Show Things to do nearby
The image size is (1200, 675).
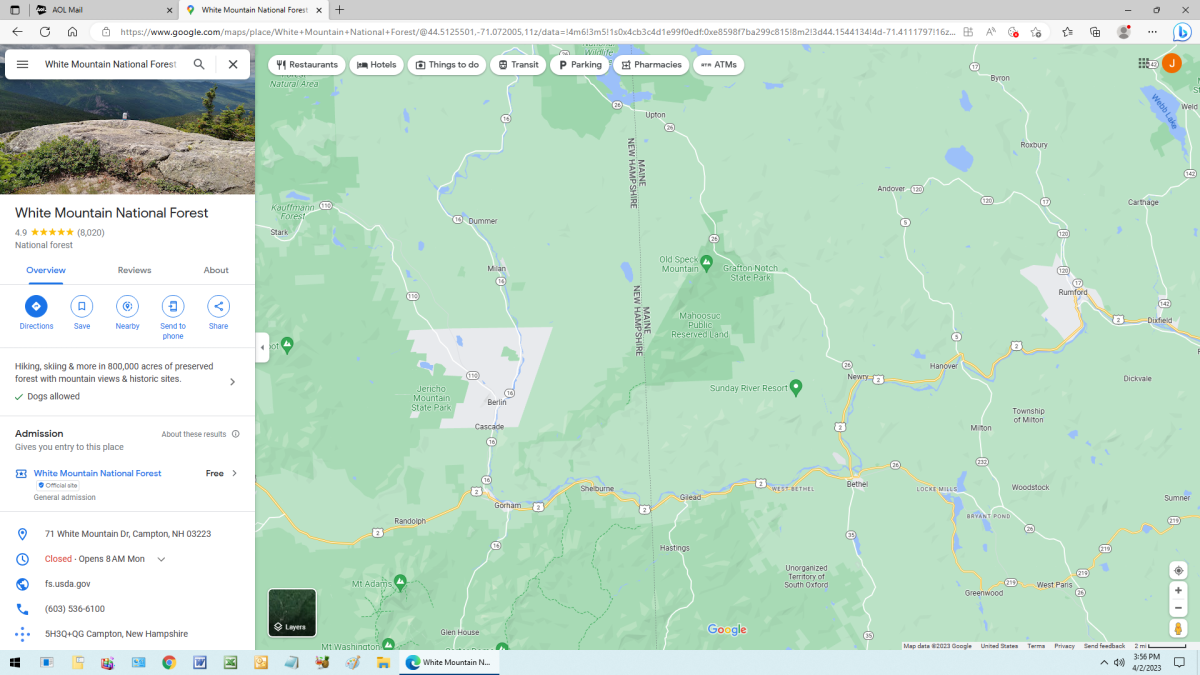(x=447, y=65)
